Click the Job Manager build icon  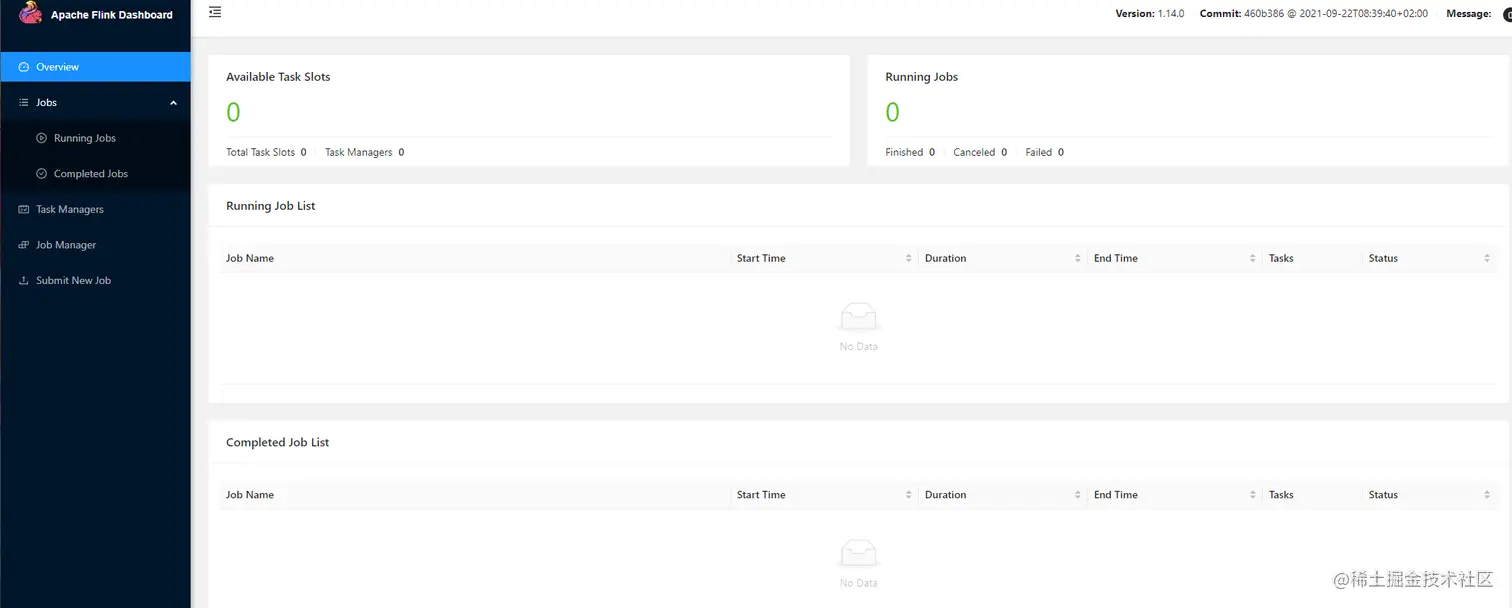(24, 245)
